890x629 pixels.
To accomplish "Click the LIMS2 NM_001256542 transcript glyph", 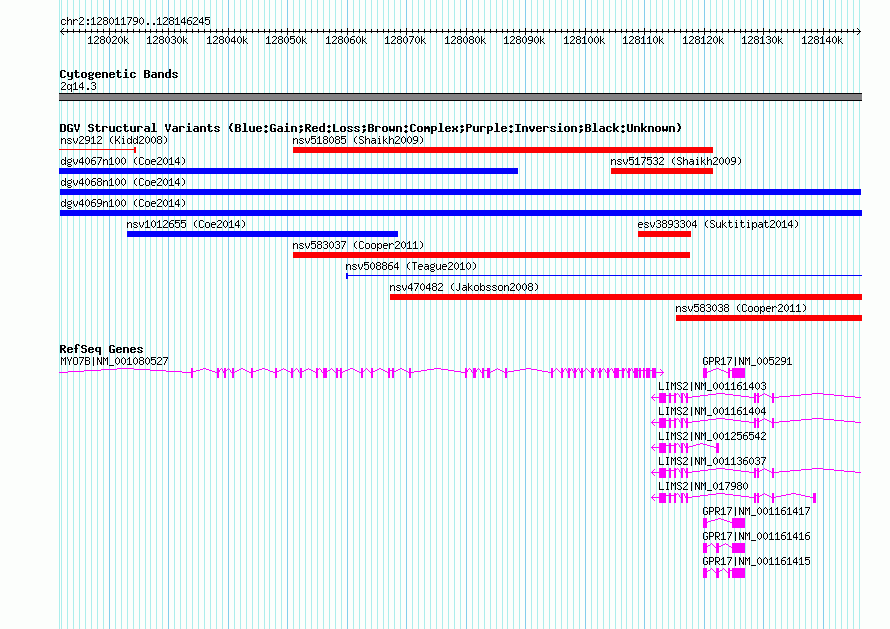I will pyautogui.click(x=685, y=447).
